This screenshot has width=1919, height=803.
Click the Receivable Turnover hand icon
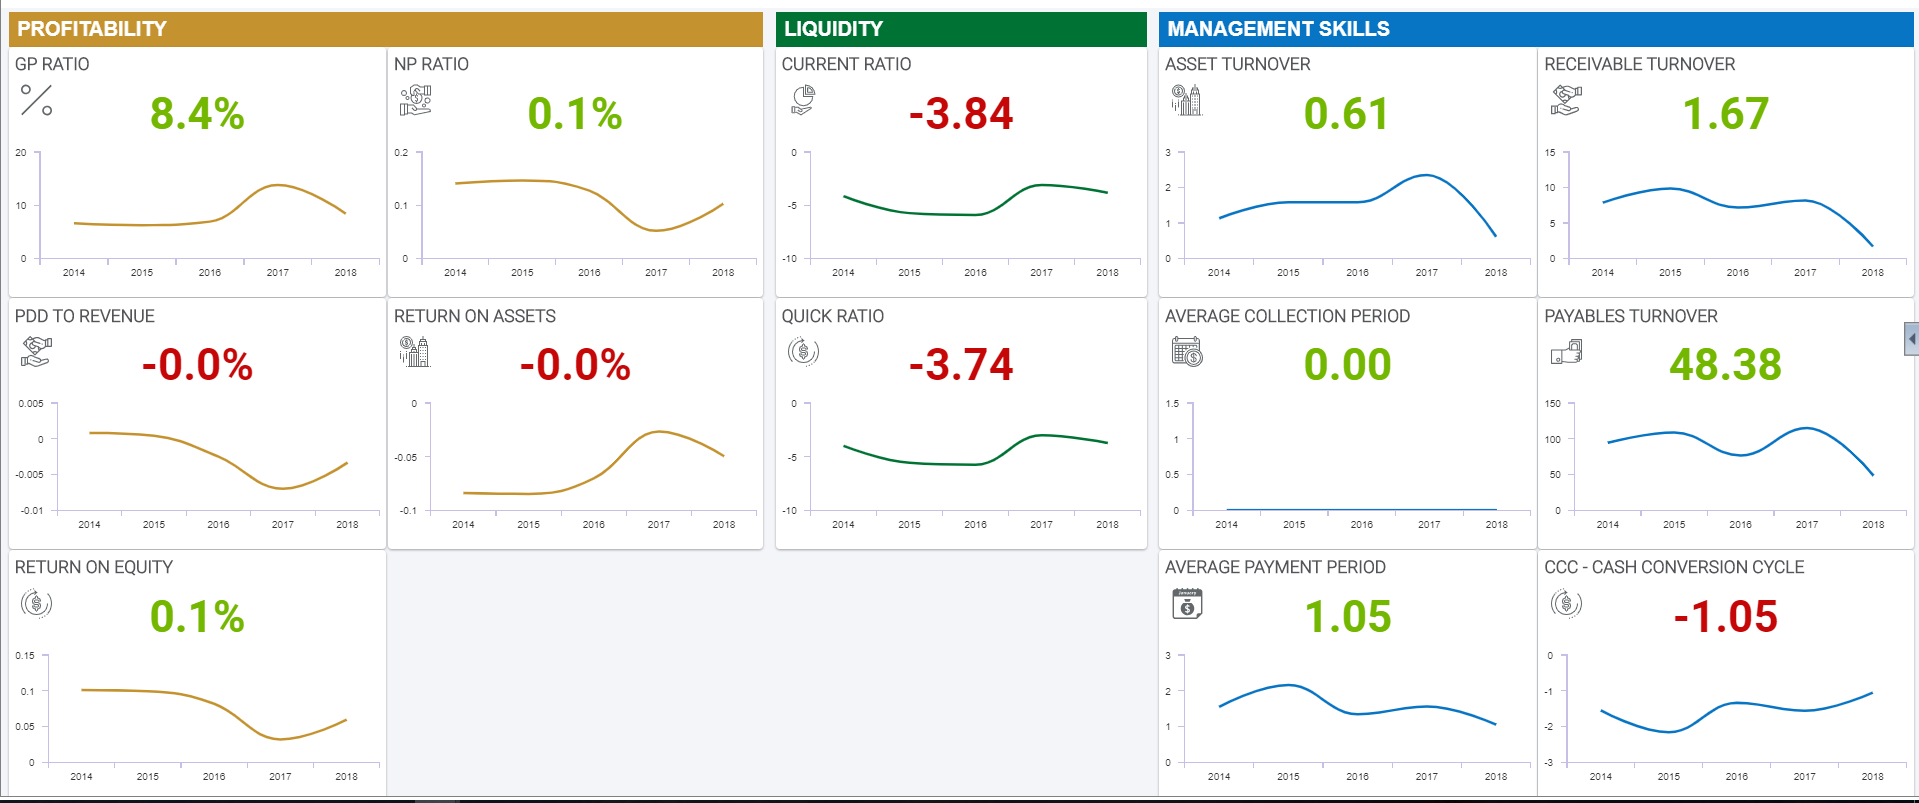point(1566,100)
